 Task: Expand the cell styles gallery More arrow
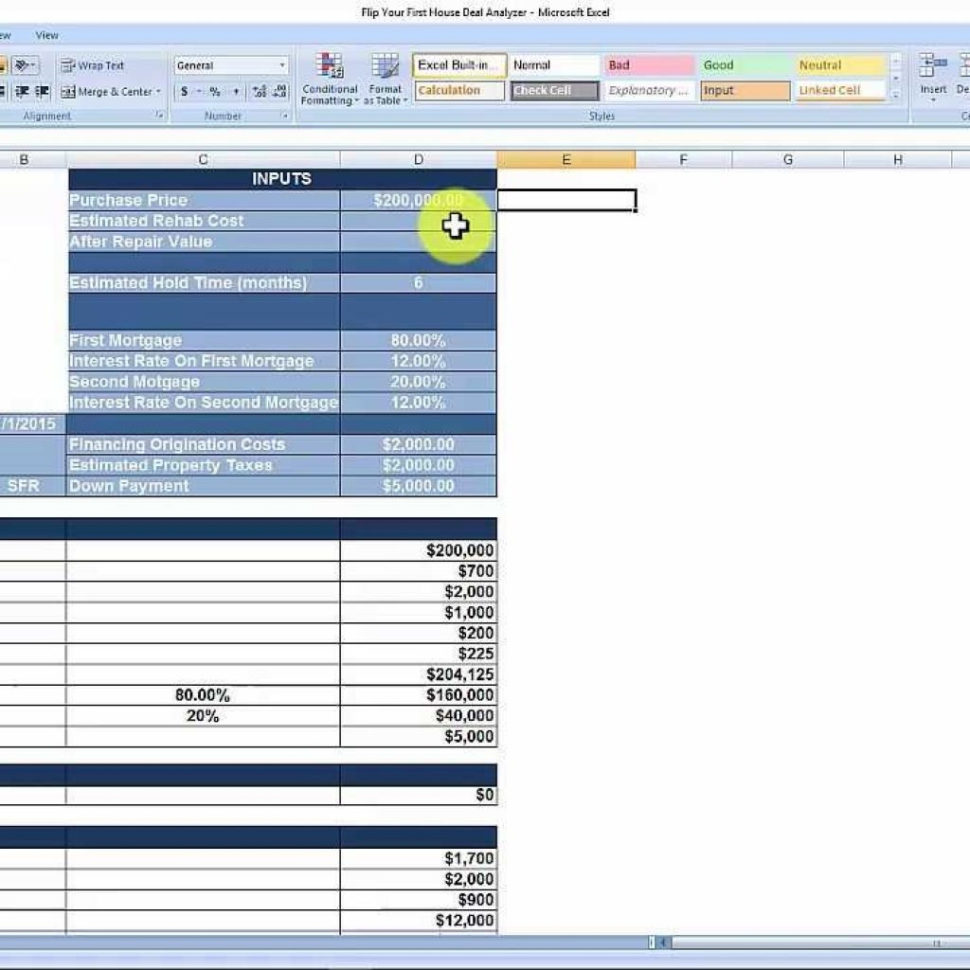point(896,95)
